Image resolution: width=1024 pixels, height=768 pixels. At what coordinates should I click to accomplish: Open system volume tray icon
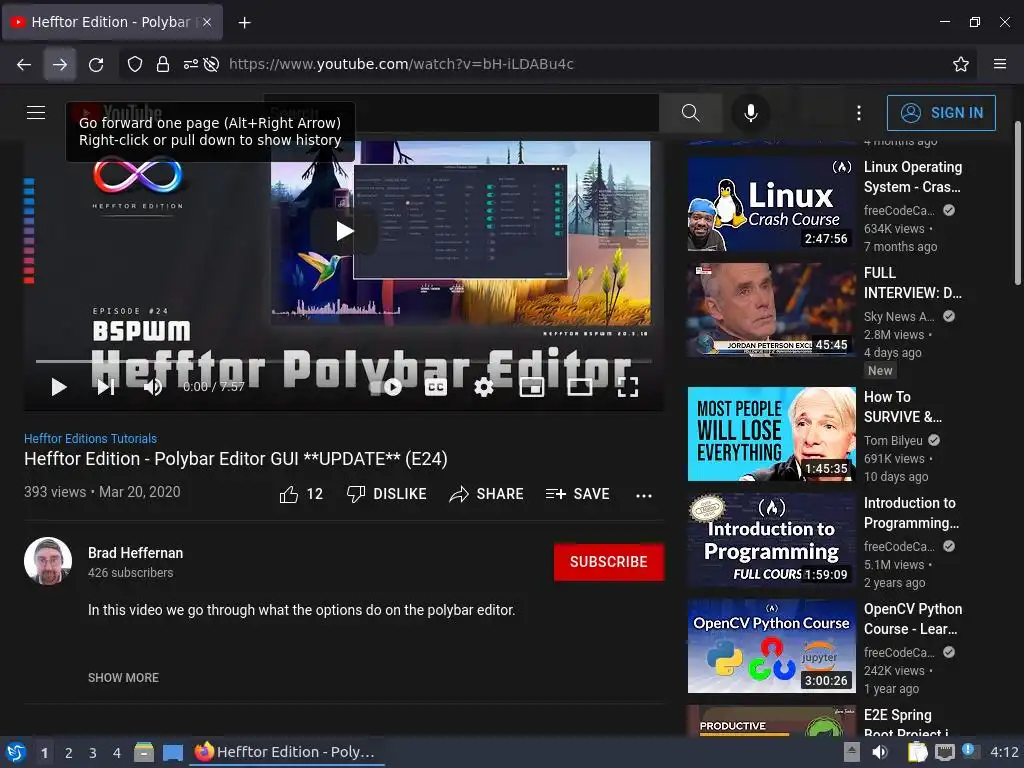pos(880,752)
